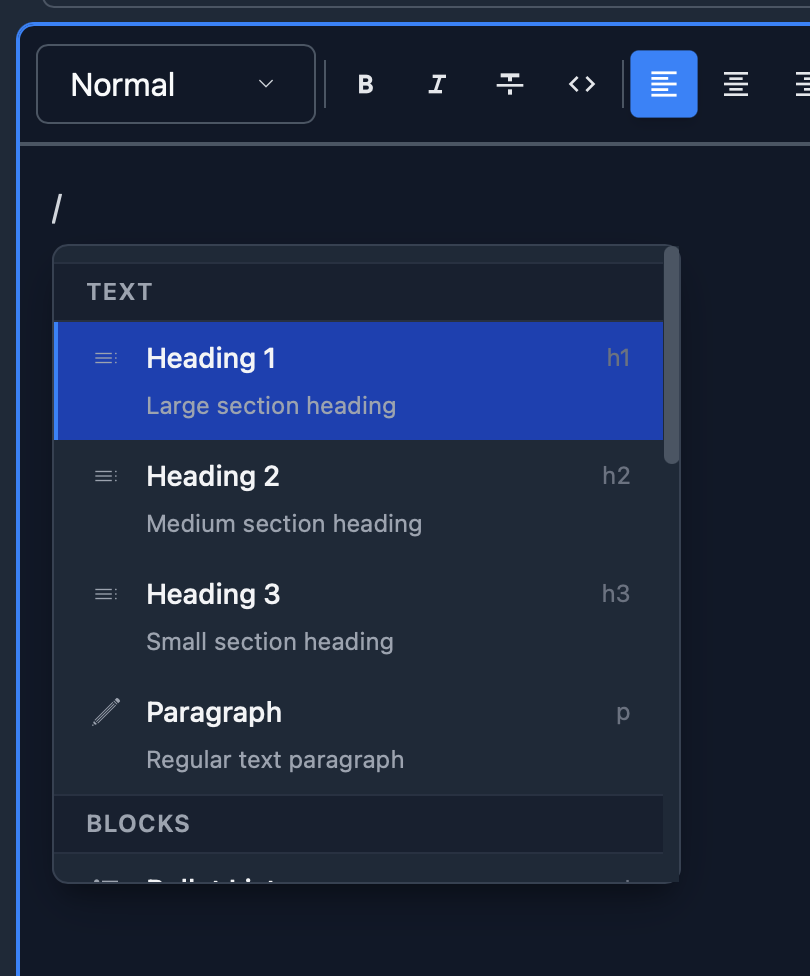Toggle bold formatting in the toolbar

point(365,84)
